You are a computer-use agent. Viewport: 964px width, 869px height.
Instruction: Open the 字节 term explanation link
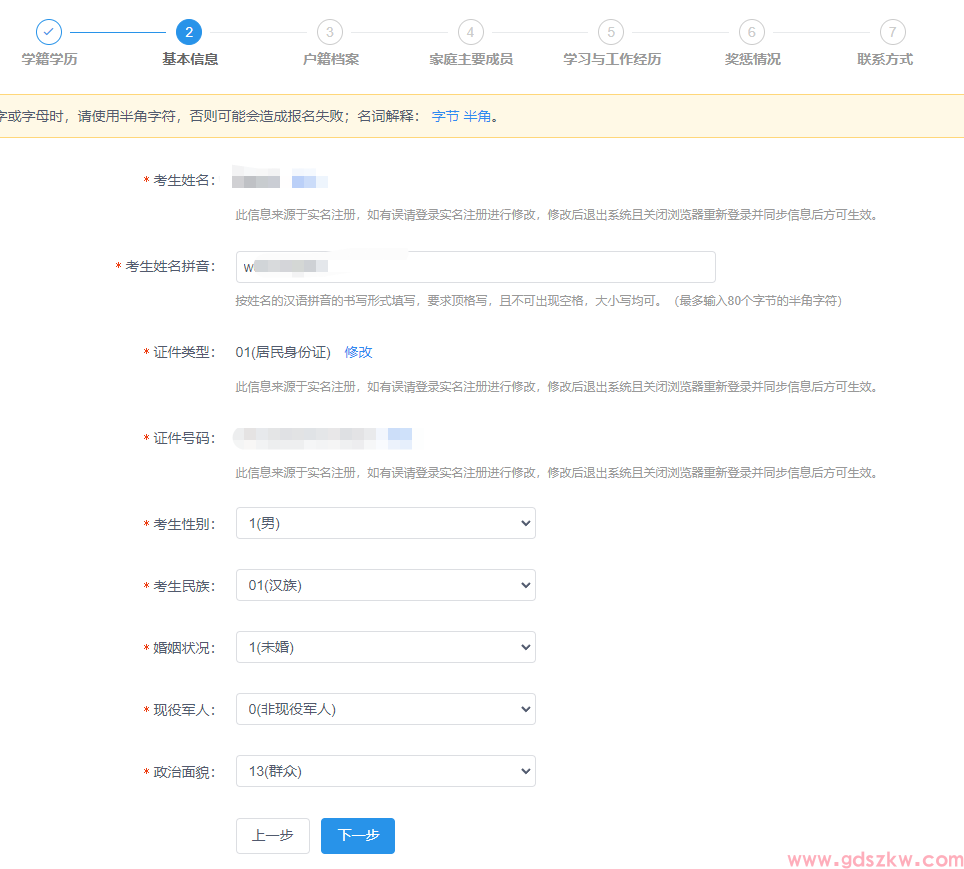tap(445, 116)
